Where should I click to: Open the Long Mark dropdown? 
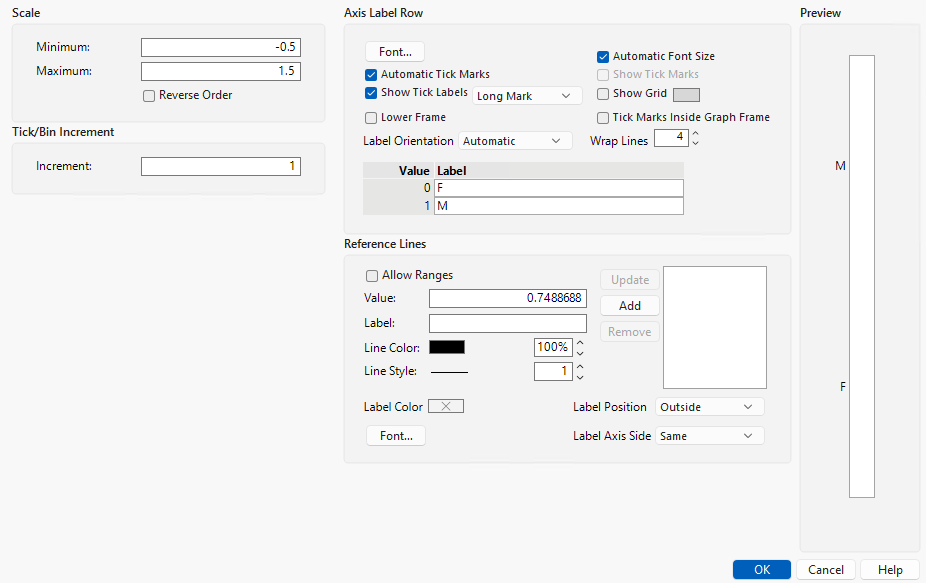click(527, 95)
